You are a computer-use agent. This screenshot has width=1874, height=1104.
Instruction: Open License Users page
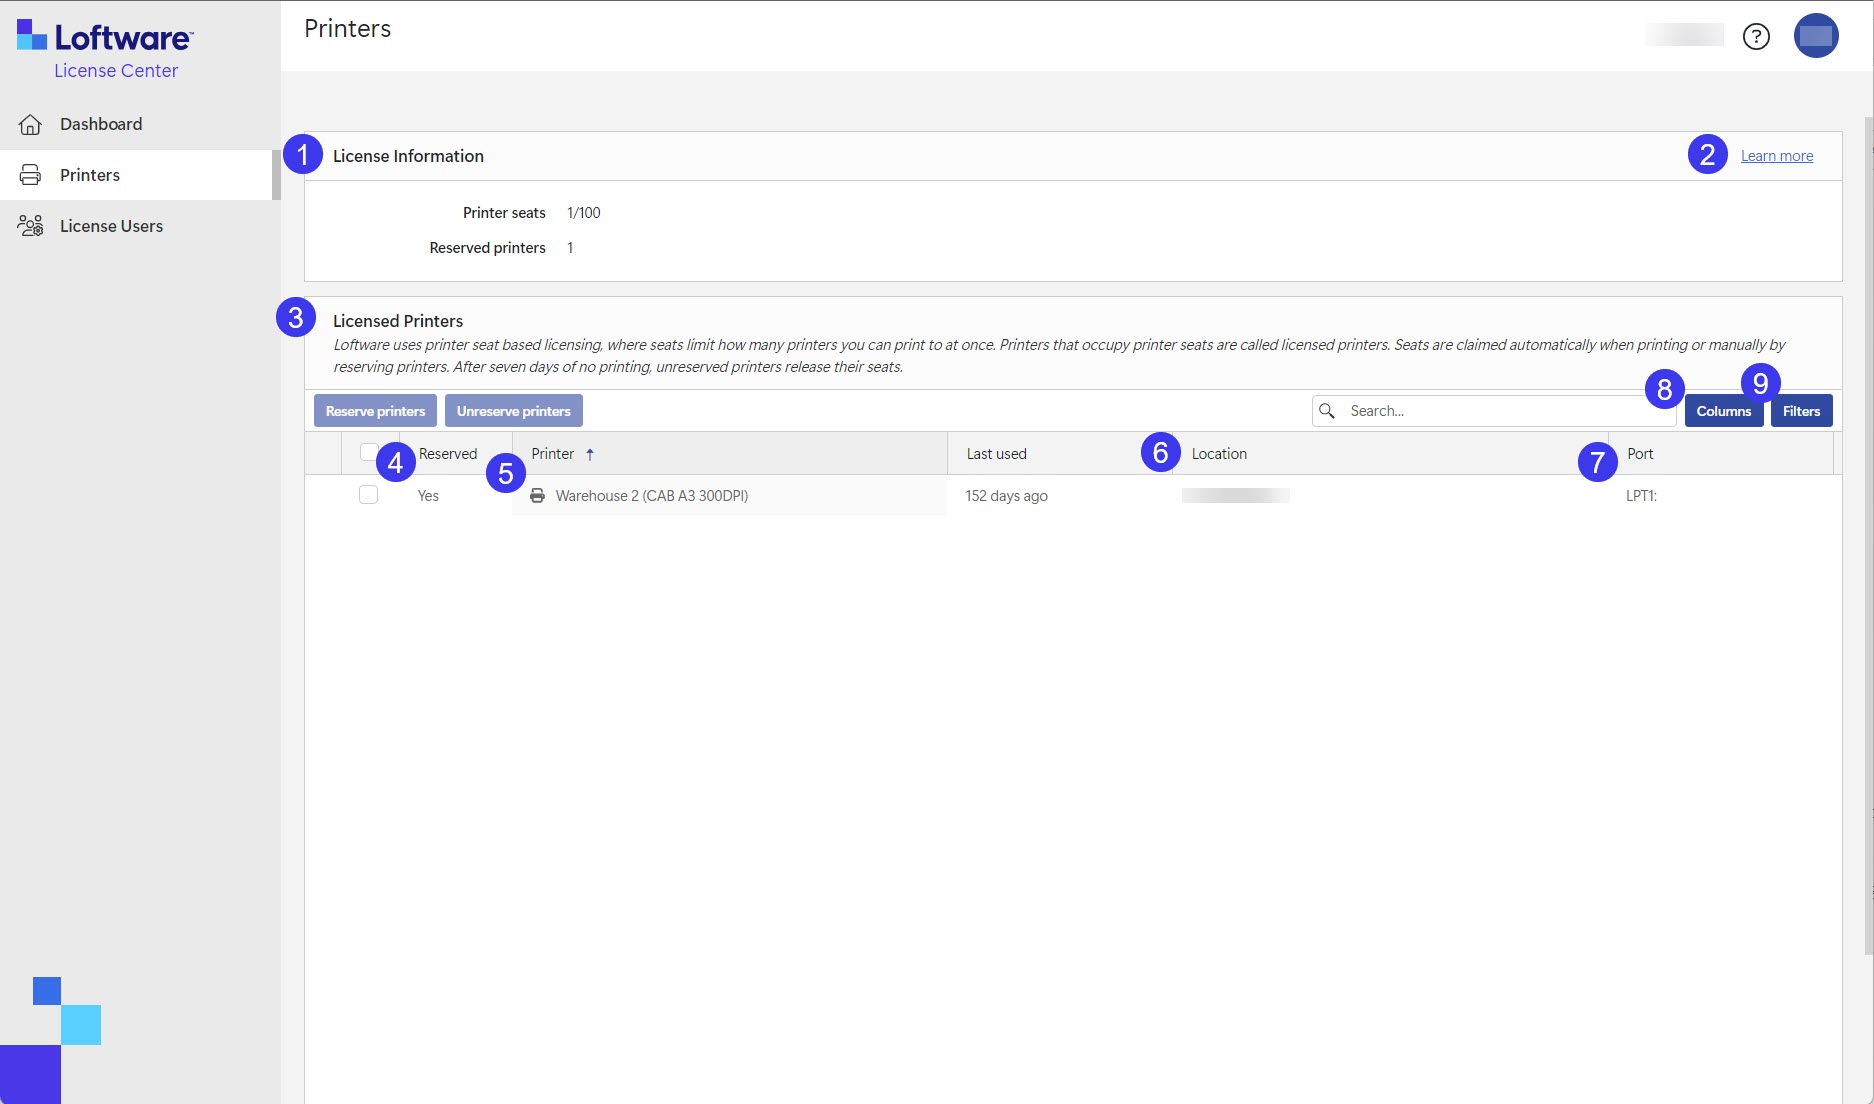(111, 226)
